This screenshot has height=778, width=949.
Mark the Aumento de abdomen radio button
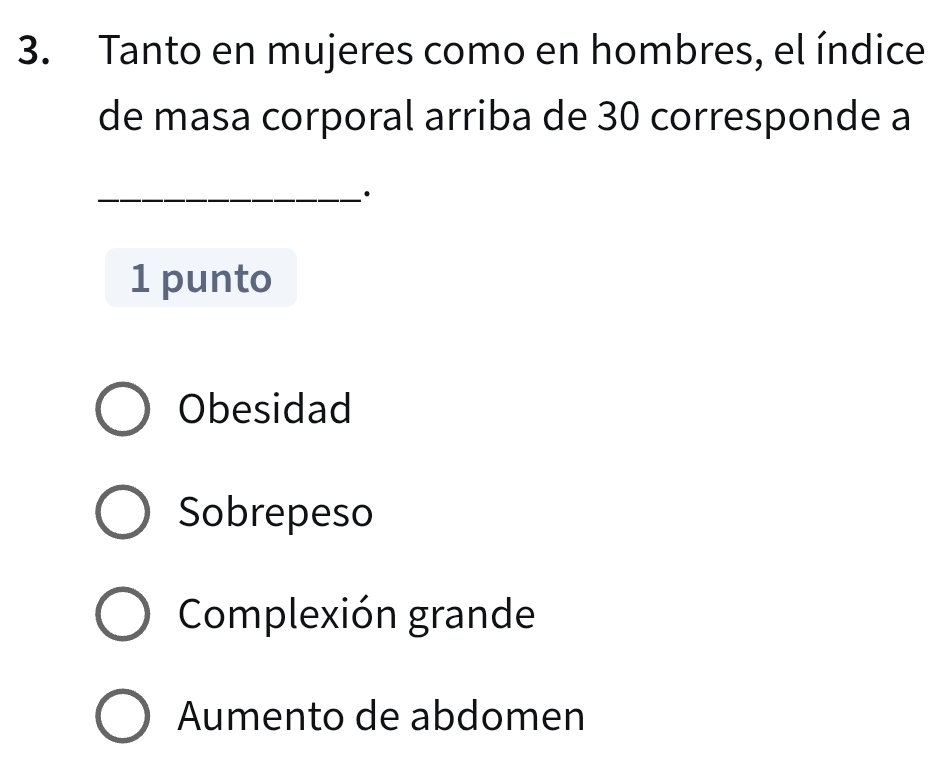pyautogui.click(x=121, y=719)
